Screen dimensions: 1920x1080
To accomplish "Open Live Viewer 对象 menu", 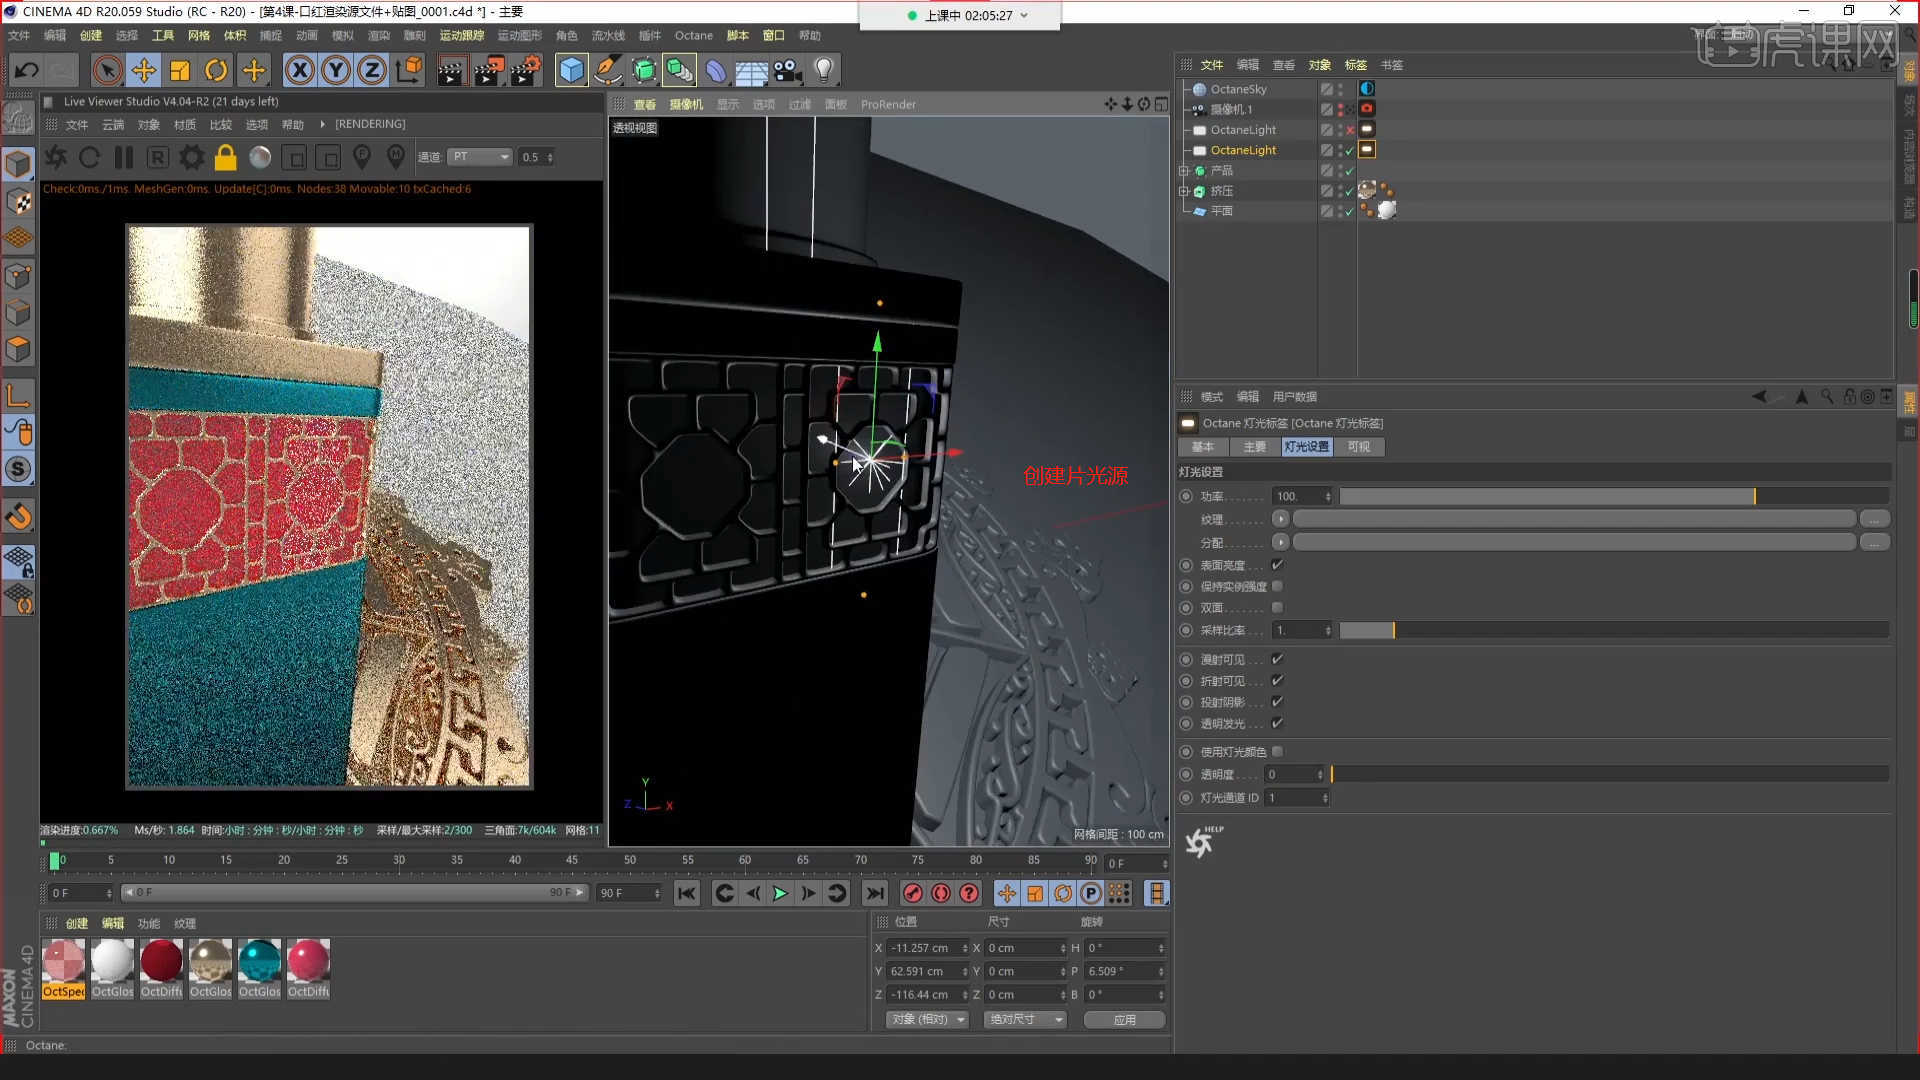I will (149, 125).
